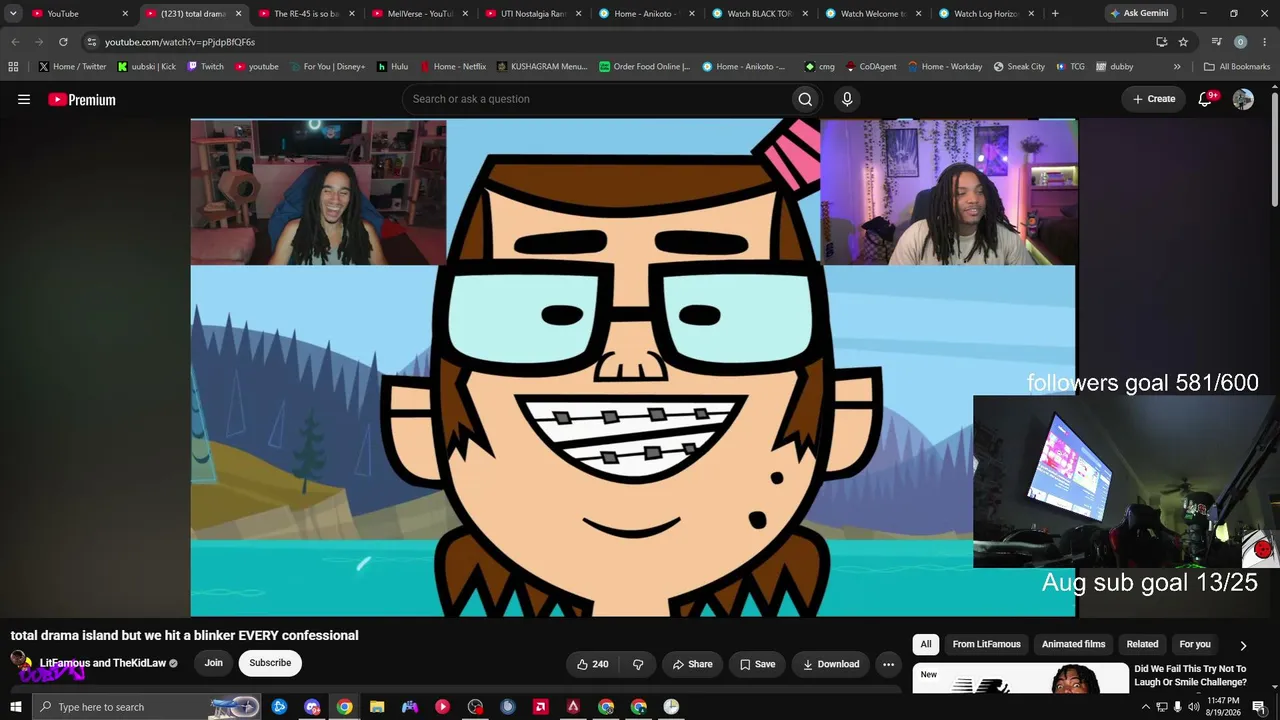Go to YouTube Premium home logo
This screenshot has height=720, width=1280.
click(x=82, y=99)
